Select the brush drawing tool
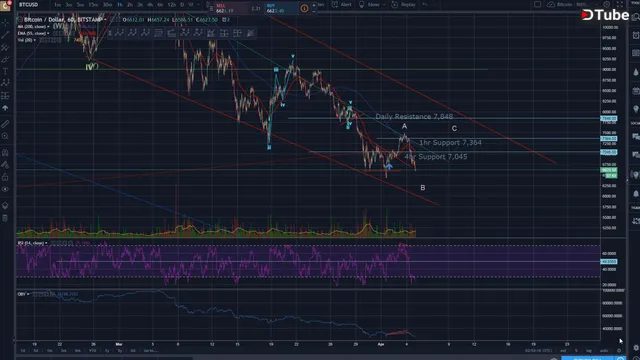640x360 pixels. 5,60
